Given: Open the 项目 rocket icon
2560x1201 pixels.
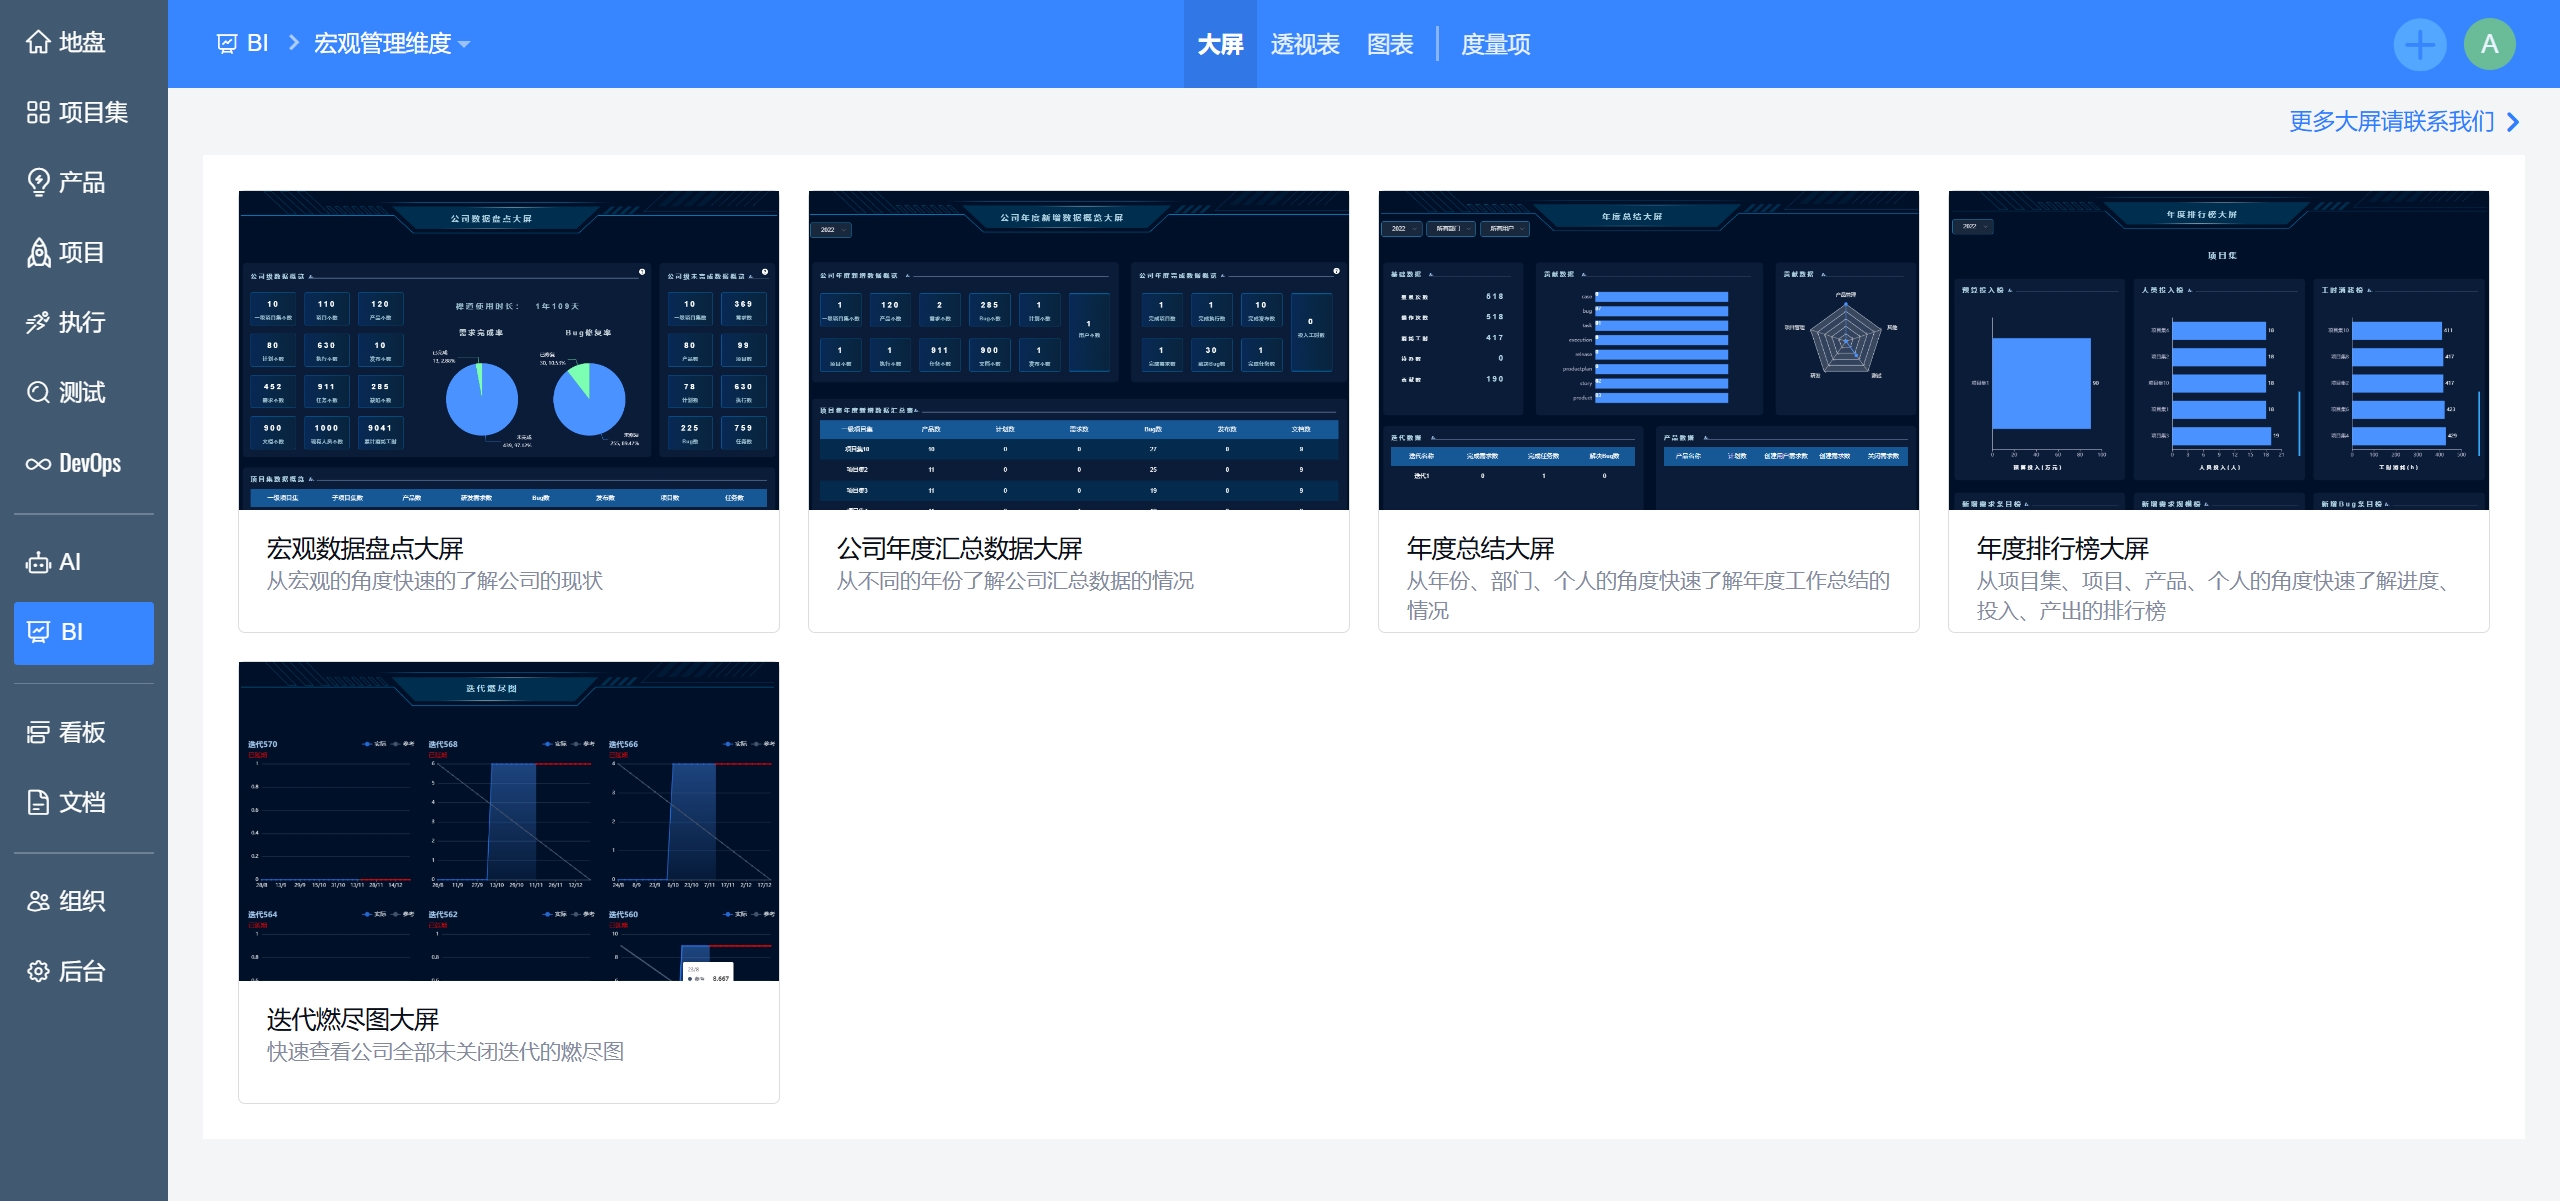Looking at the screenshot, I should click(x=38, y=252).
